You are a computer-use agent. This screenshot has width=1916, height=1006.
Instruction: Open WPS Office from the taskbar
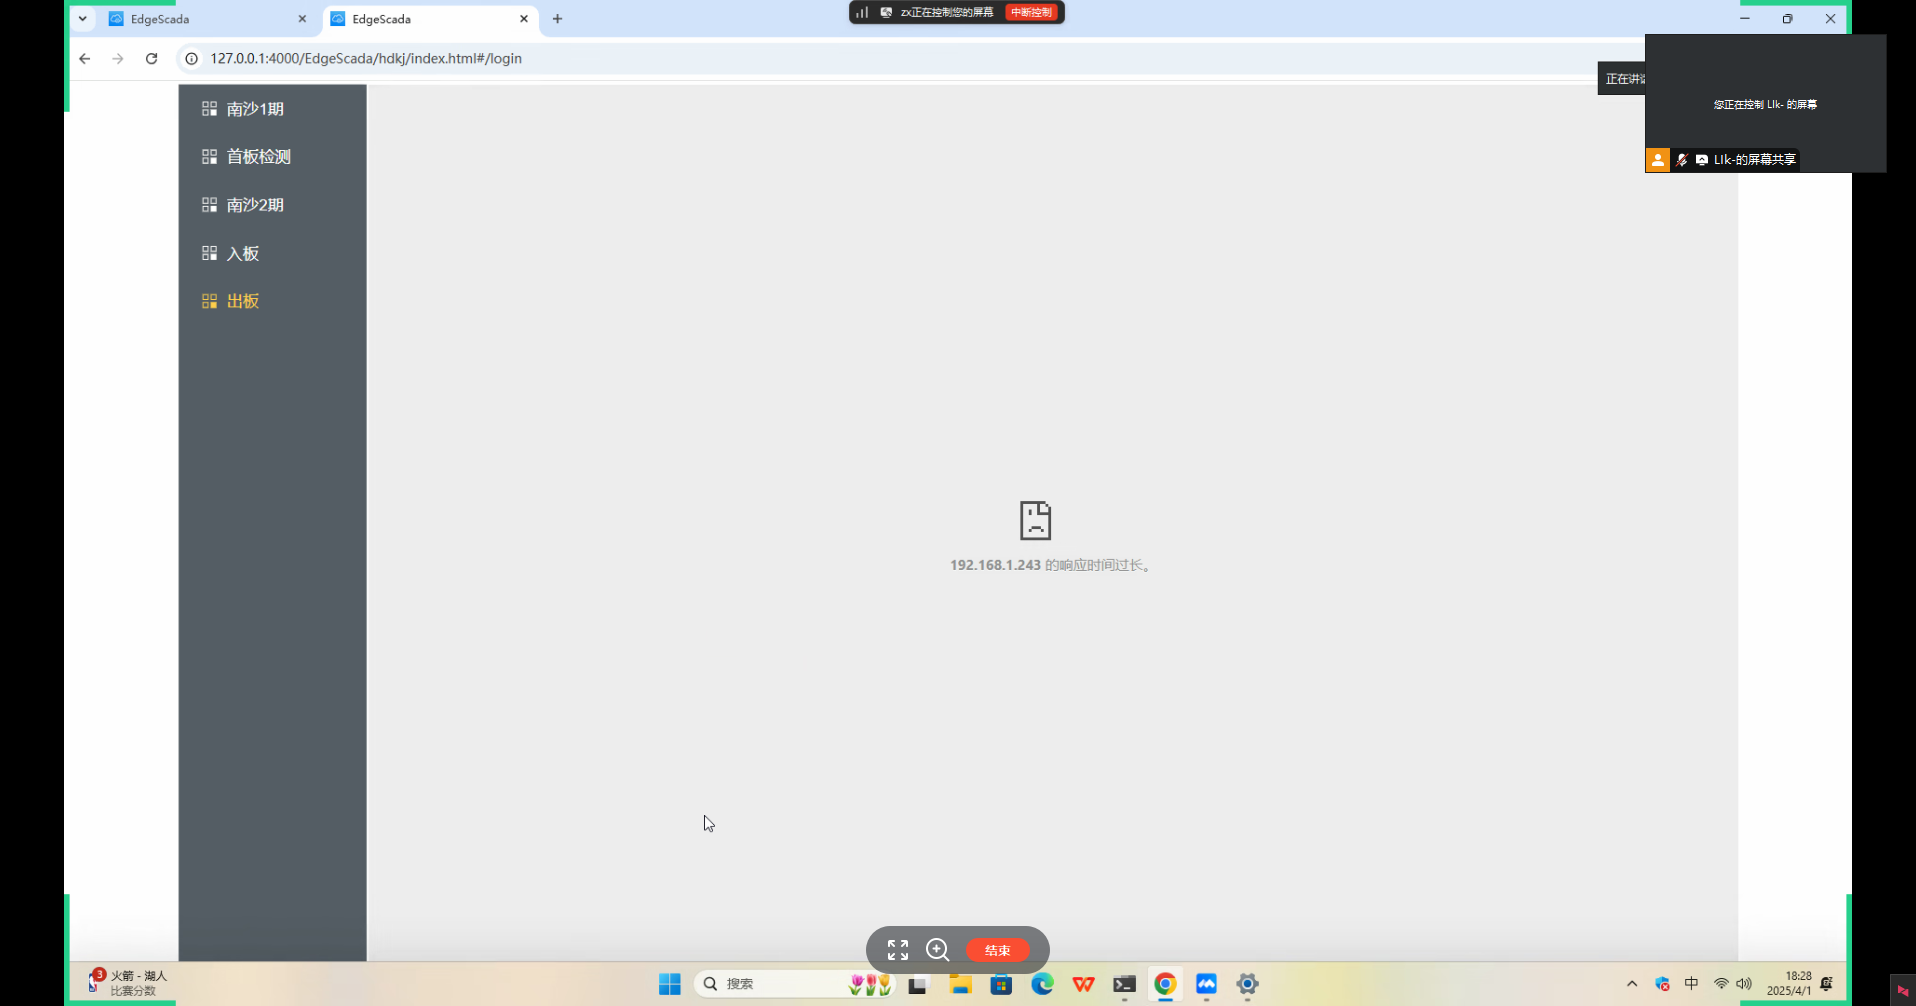point(1083,984)
